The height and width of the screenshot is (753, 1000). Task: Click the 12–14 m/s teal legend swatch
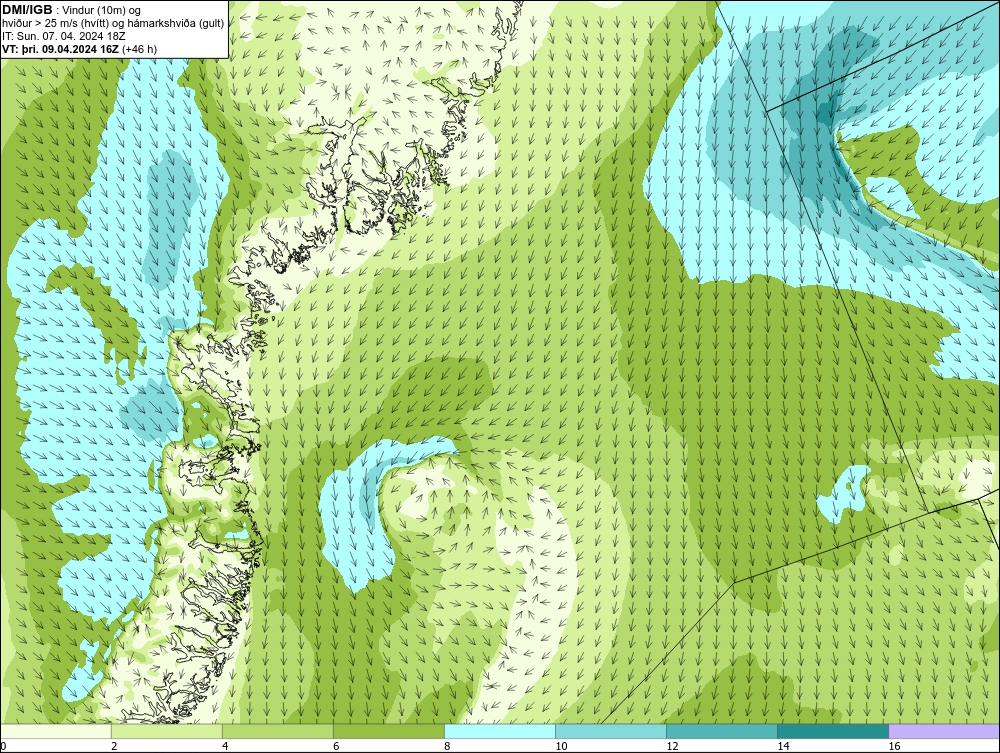[722, 731]
